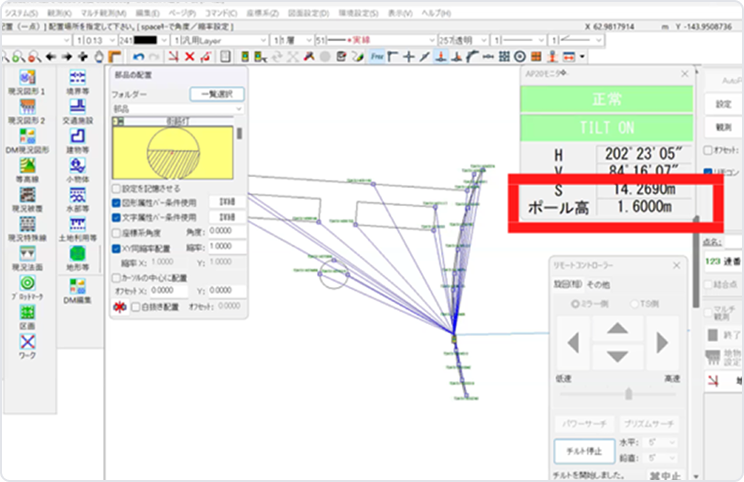Open the マルチ観測(M) menu
Image resolution: width=744 pixels, height=482 pixels.
tap(104, 13)
